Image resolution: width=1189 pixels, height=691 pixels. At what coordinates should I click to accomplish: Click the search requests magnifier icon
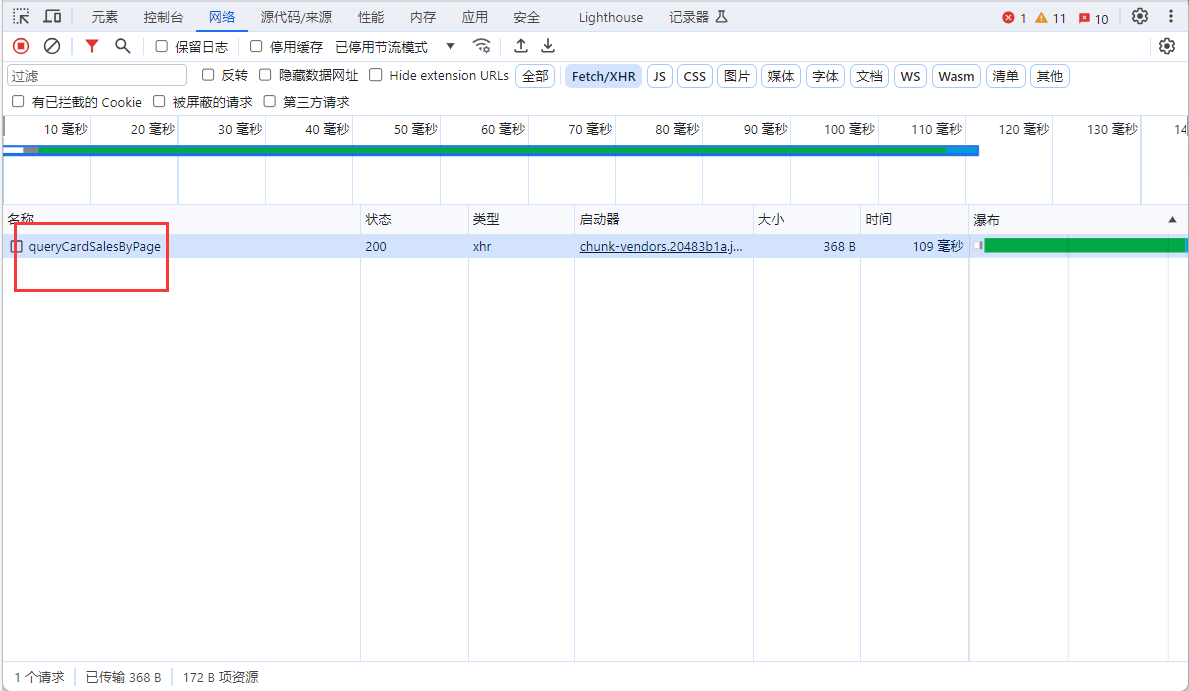click(122, 46)
